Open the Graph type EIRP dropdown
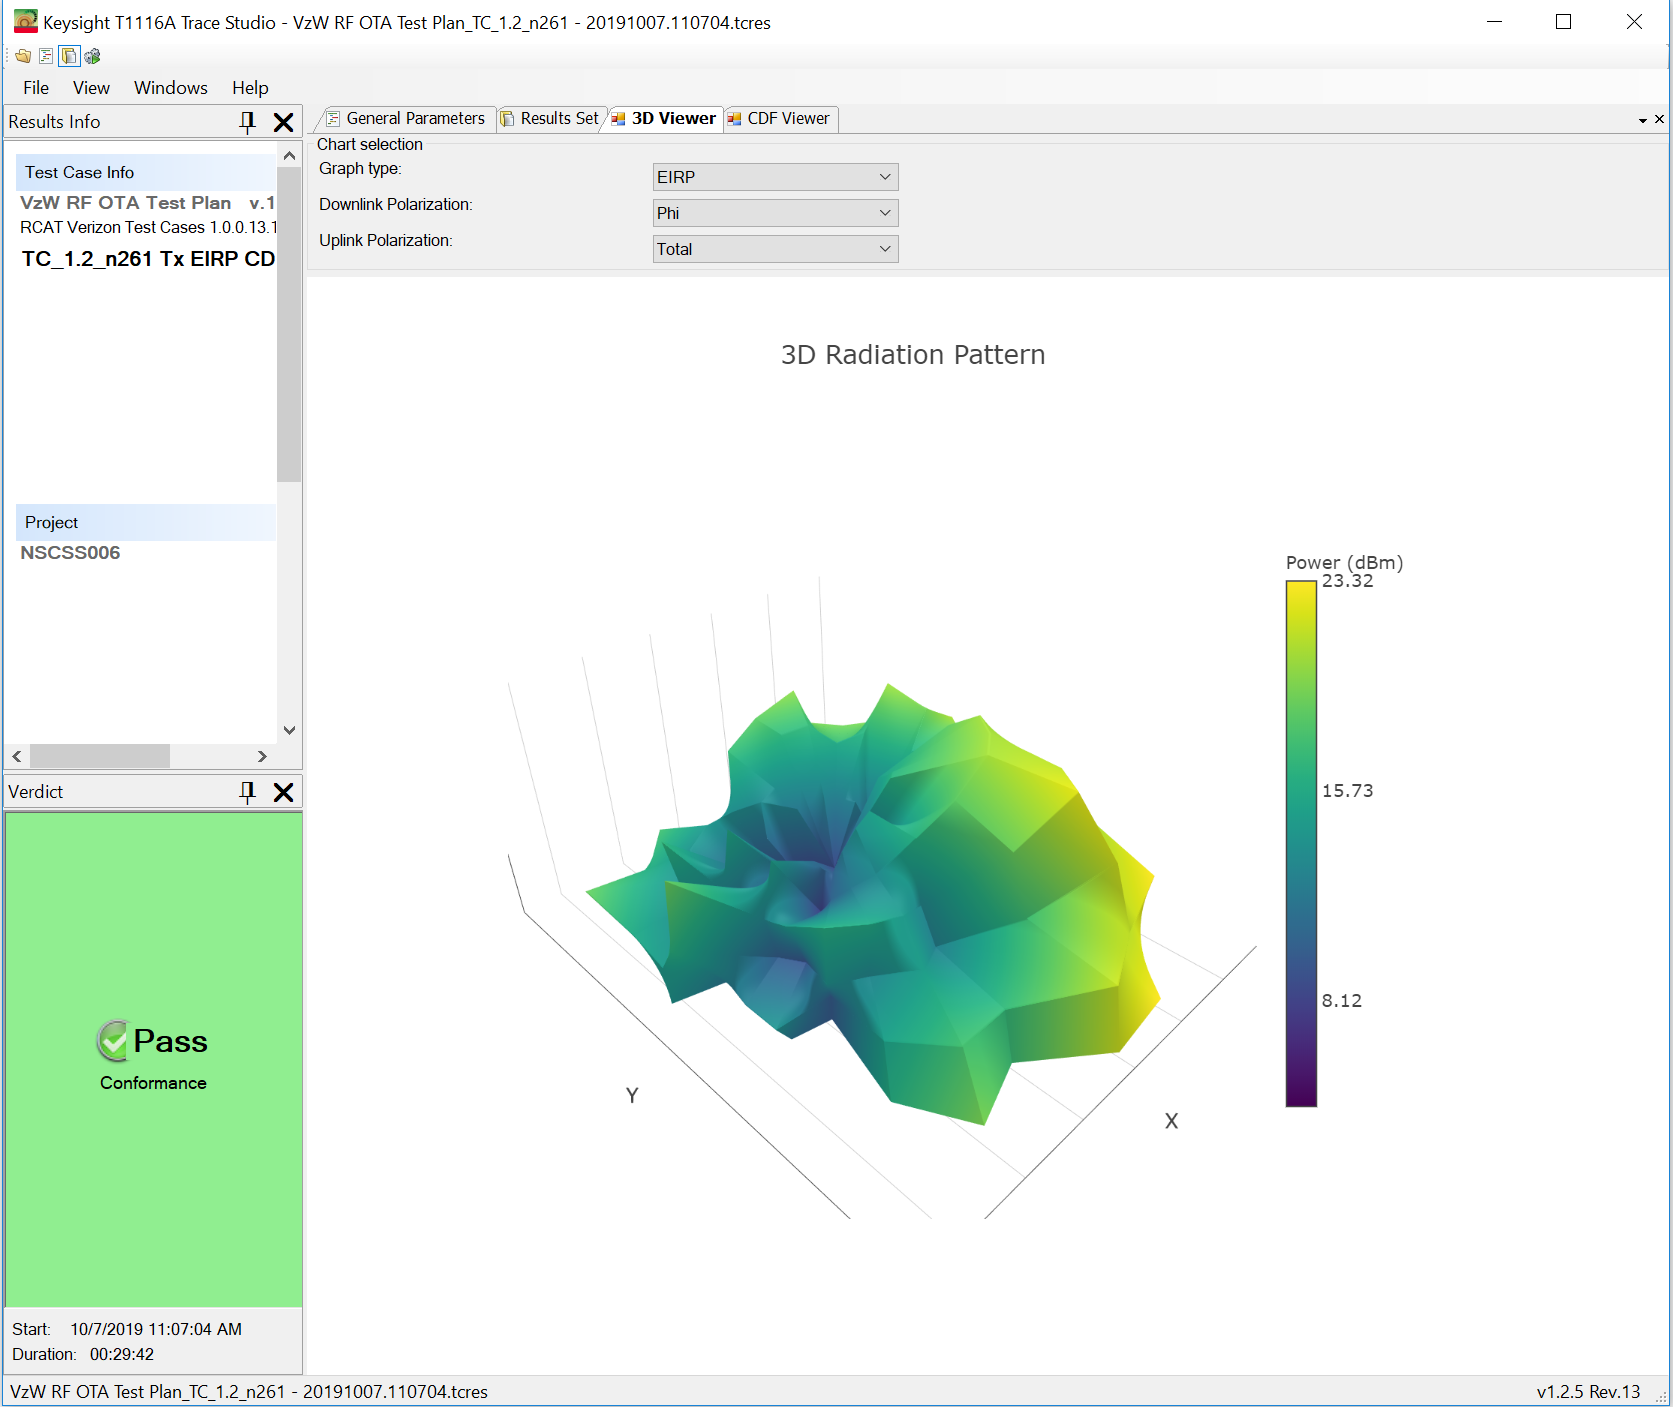The width and height of the screenshot is (1673, 1407). pos(775,177)
